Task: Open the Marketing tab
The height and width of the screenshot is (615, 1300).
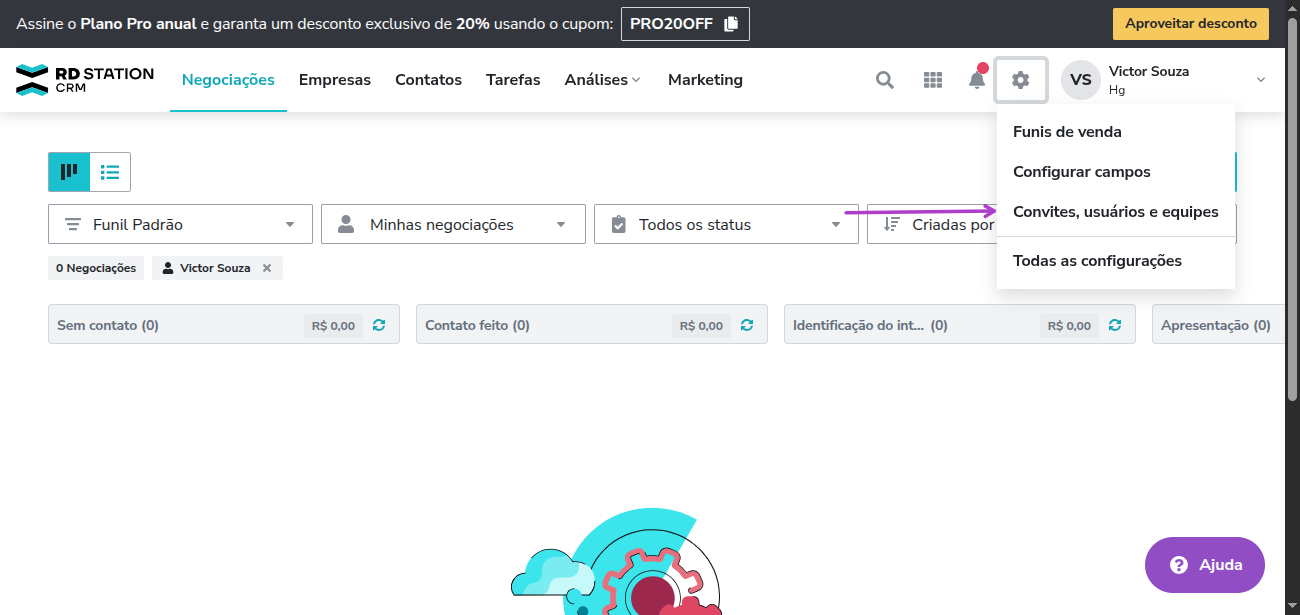Action: click(x=705, y=80)
